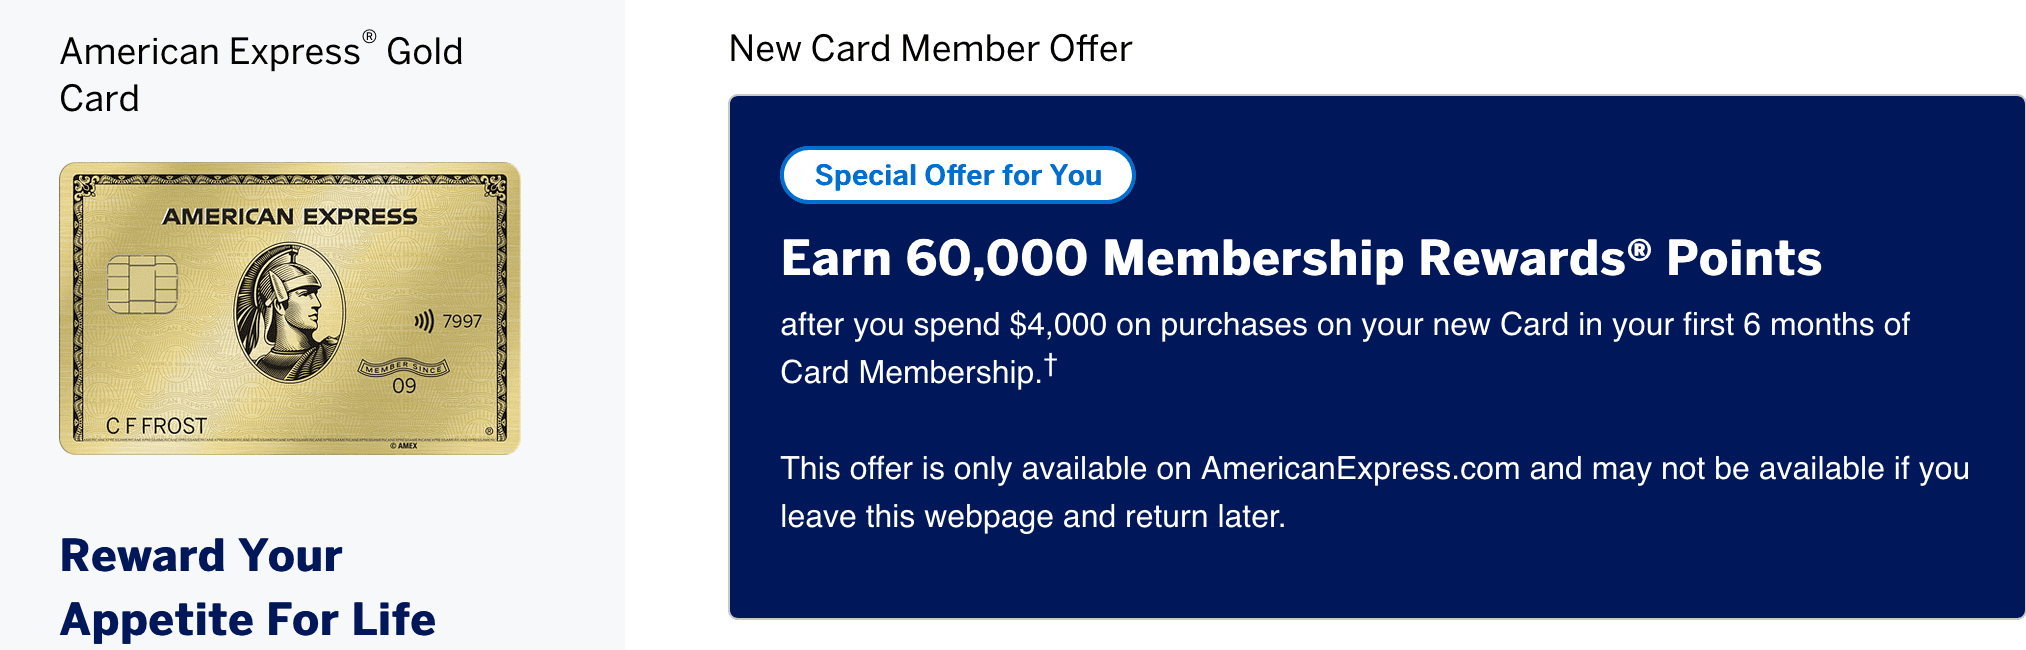Click the American Express Gold Card title

[261, 75]
